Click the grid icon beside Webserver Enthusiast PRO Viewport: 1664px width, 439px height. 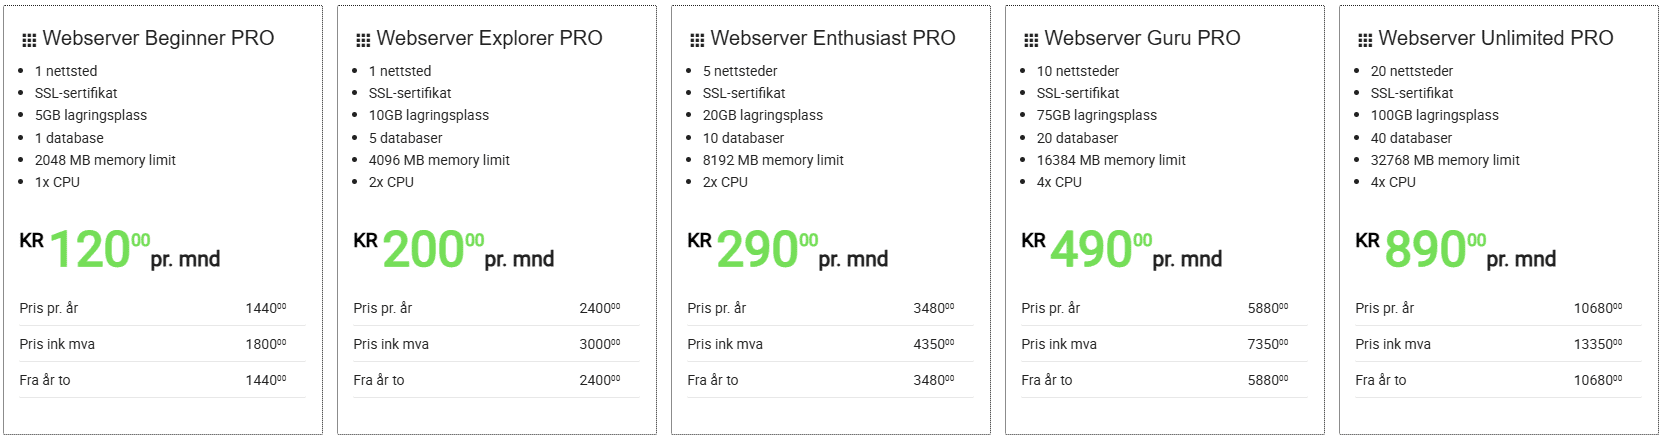tap(697, 40)
